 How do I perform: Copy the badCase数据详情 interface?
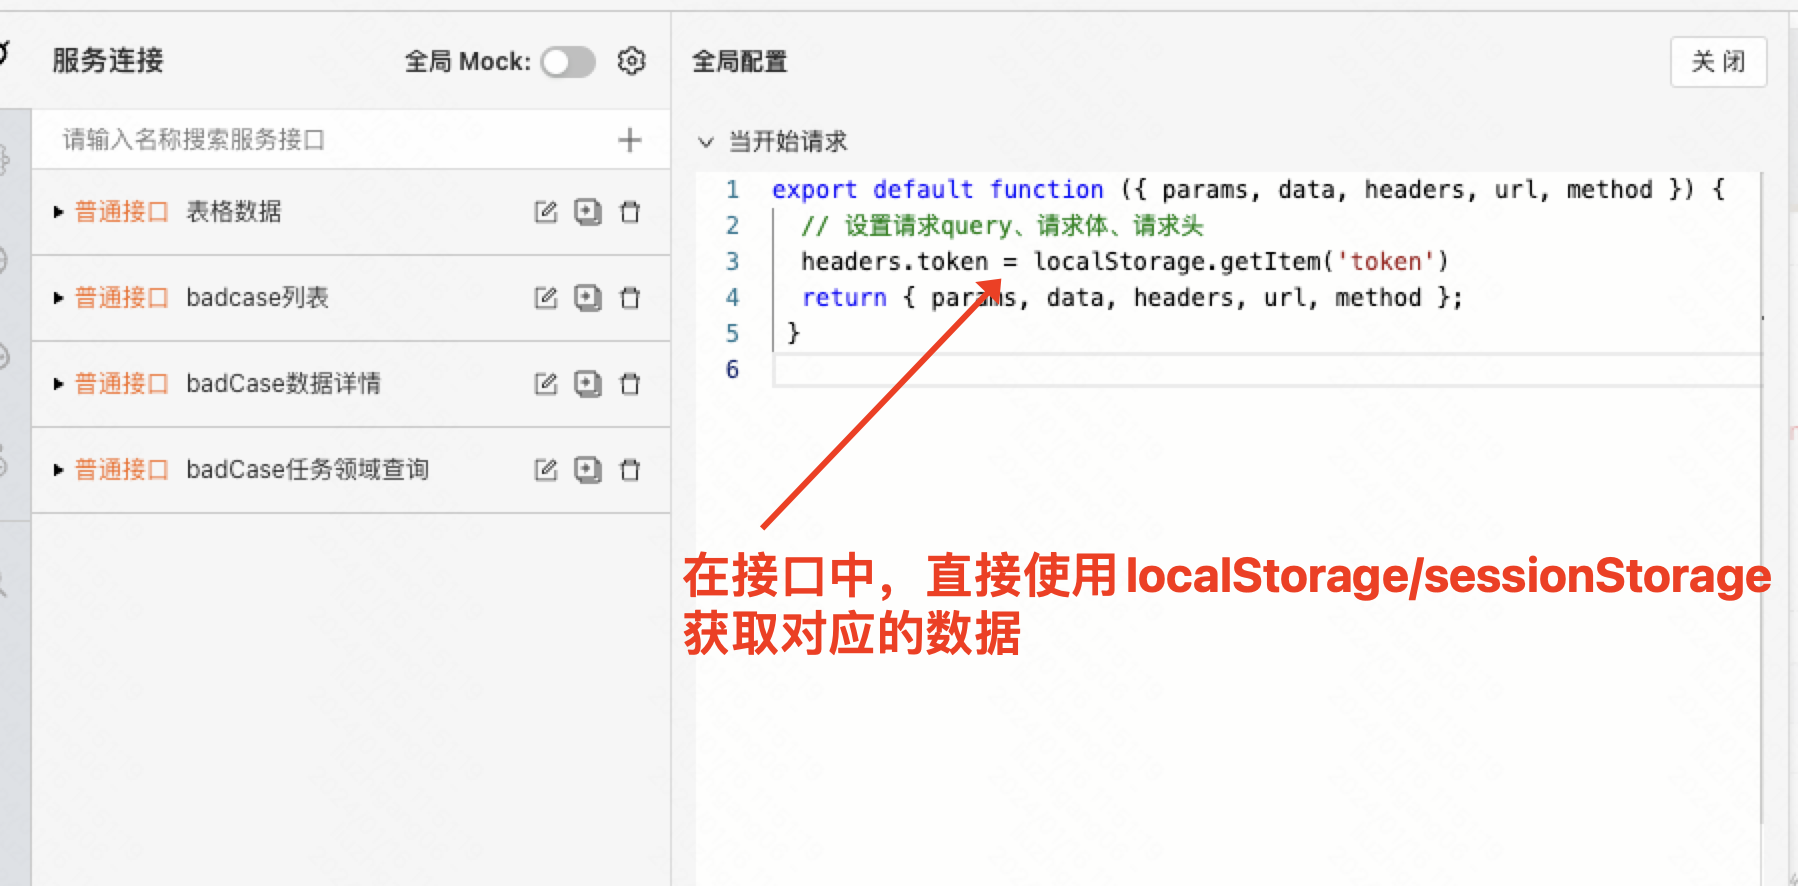click(587, 384)
